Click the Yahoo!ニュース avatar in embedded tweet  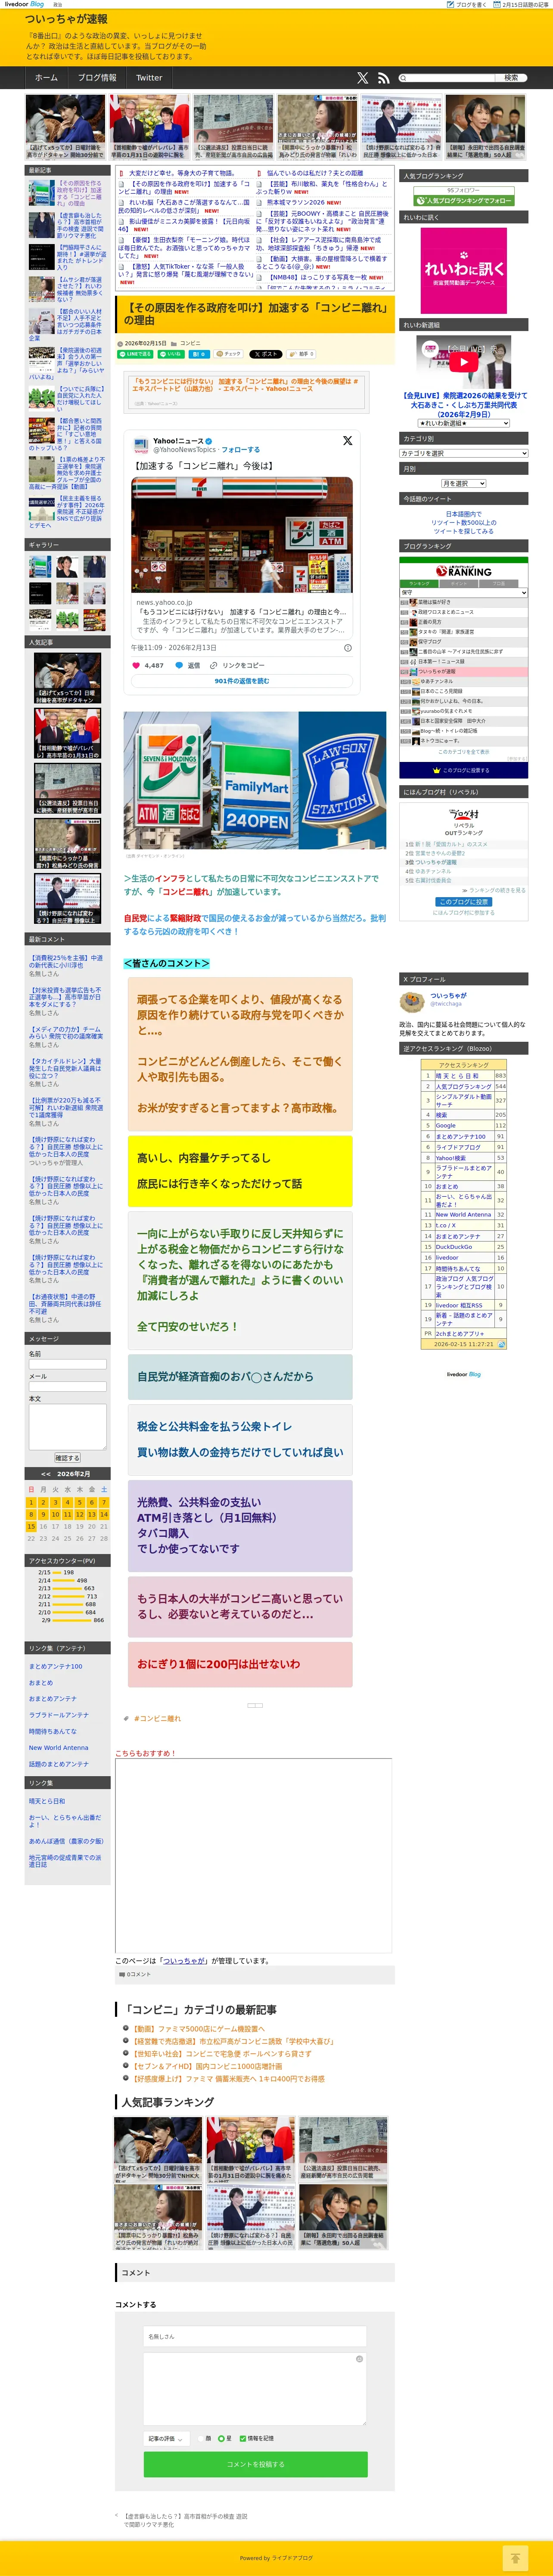pos(141,445)
